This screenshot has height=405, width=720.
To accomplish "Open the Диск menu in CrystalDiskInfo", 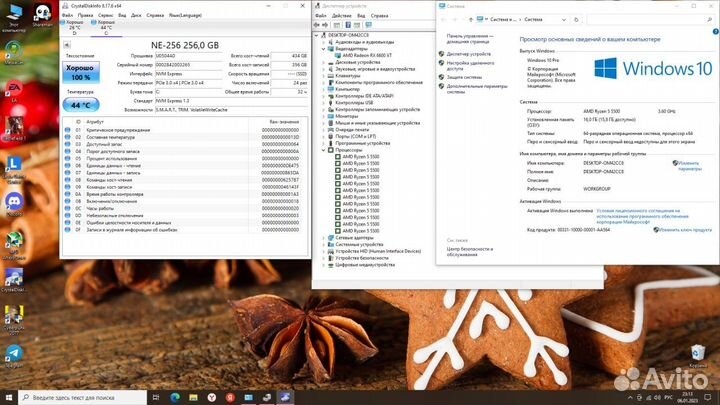I will [x=136, y=15].
